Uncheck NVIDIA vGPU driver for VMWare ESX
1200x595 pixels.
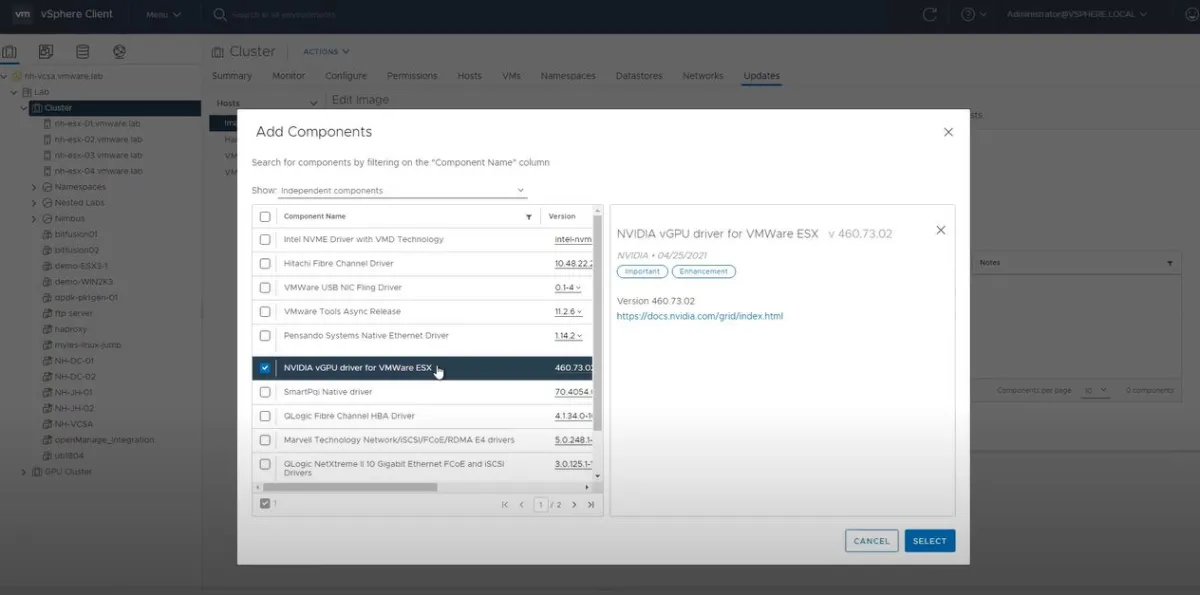tap(265, 368)
